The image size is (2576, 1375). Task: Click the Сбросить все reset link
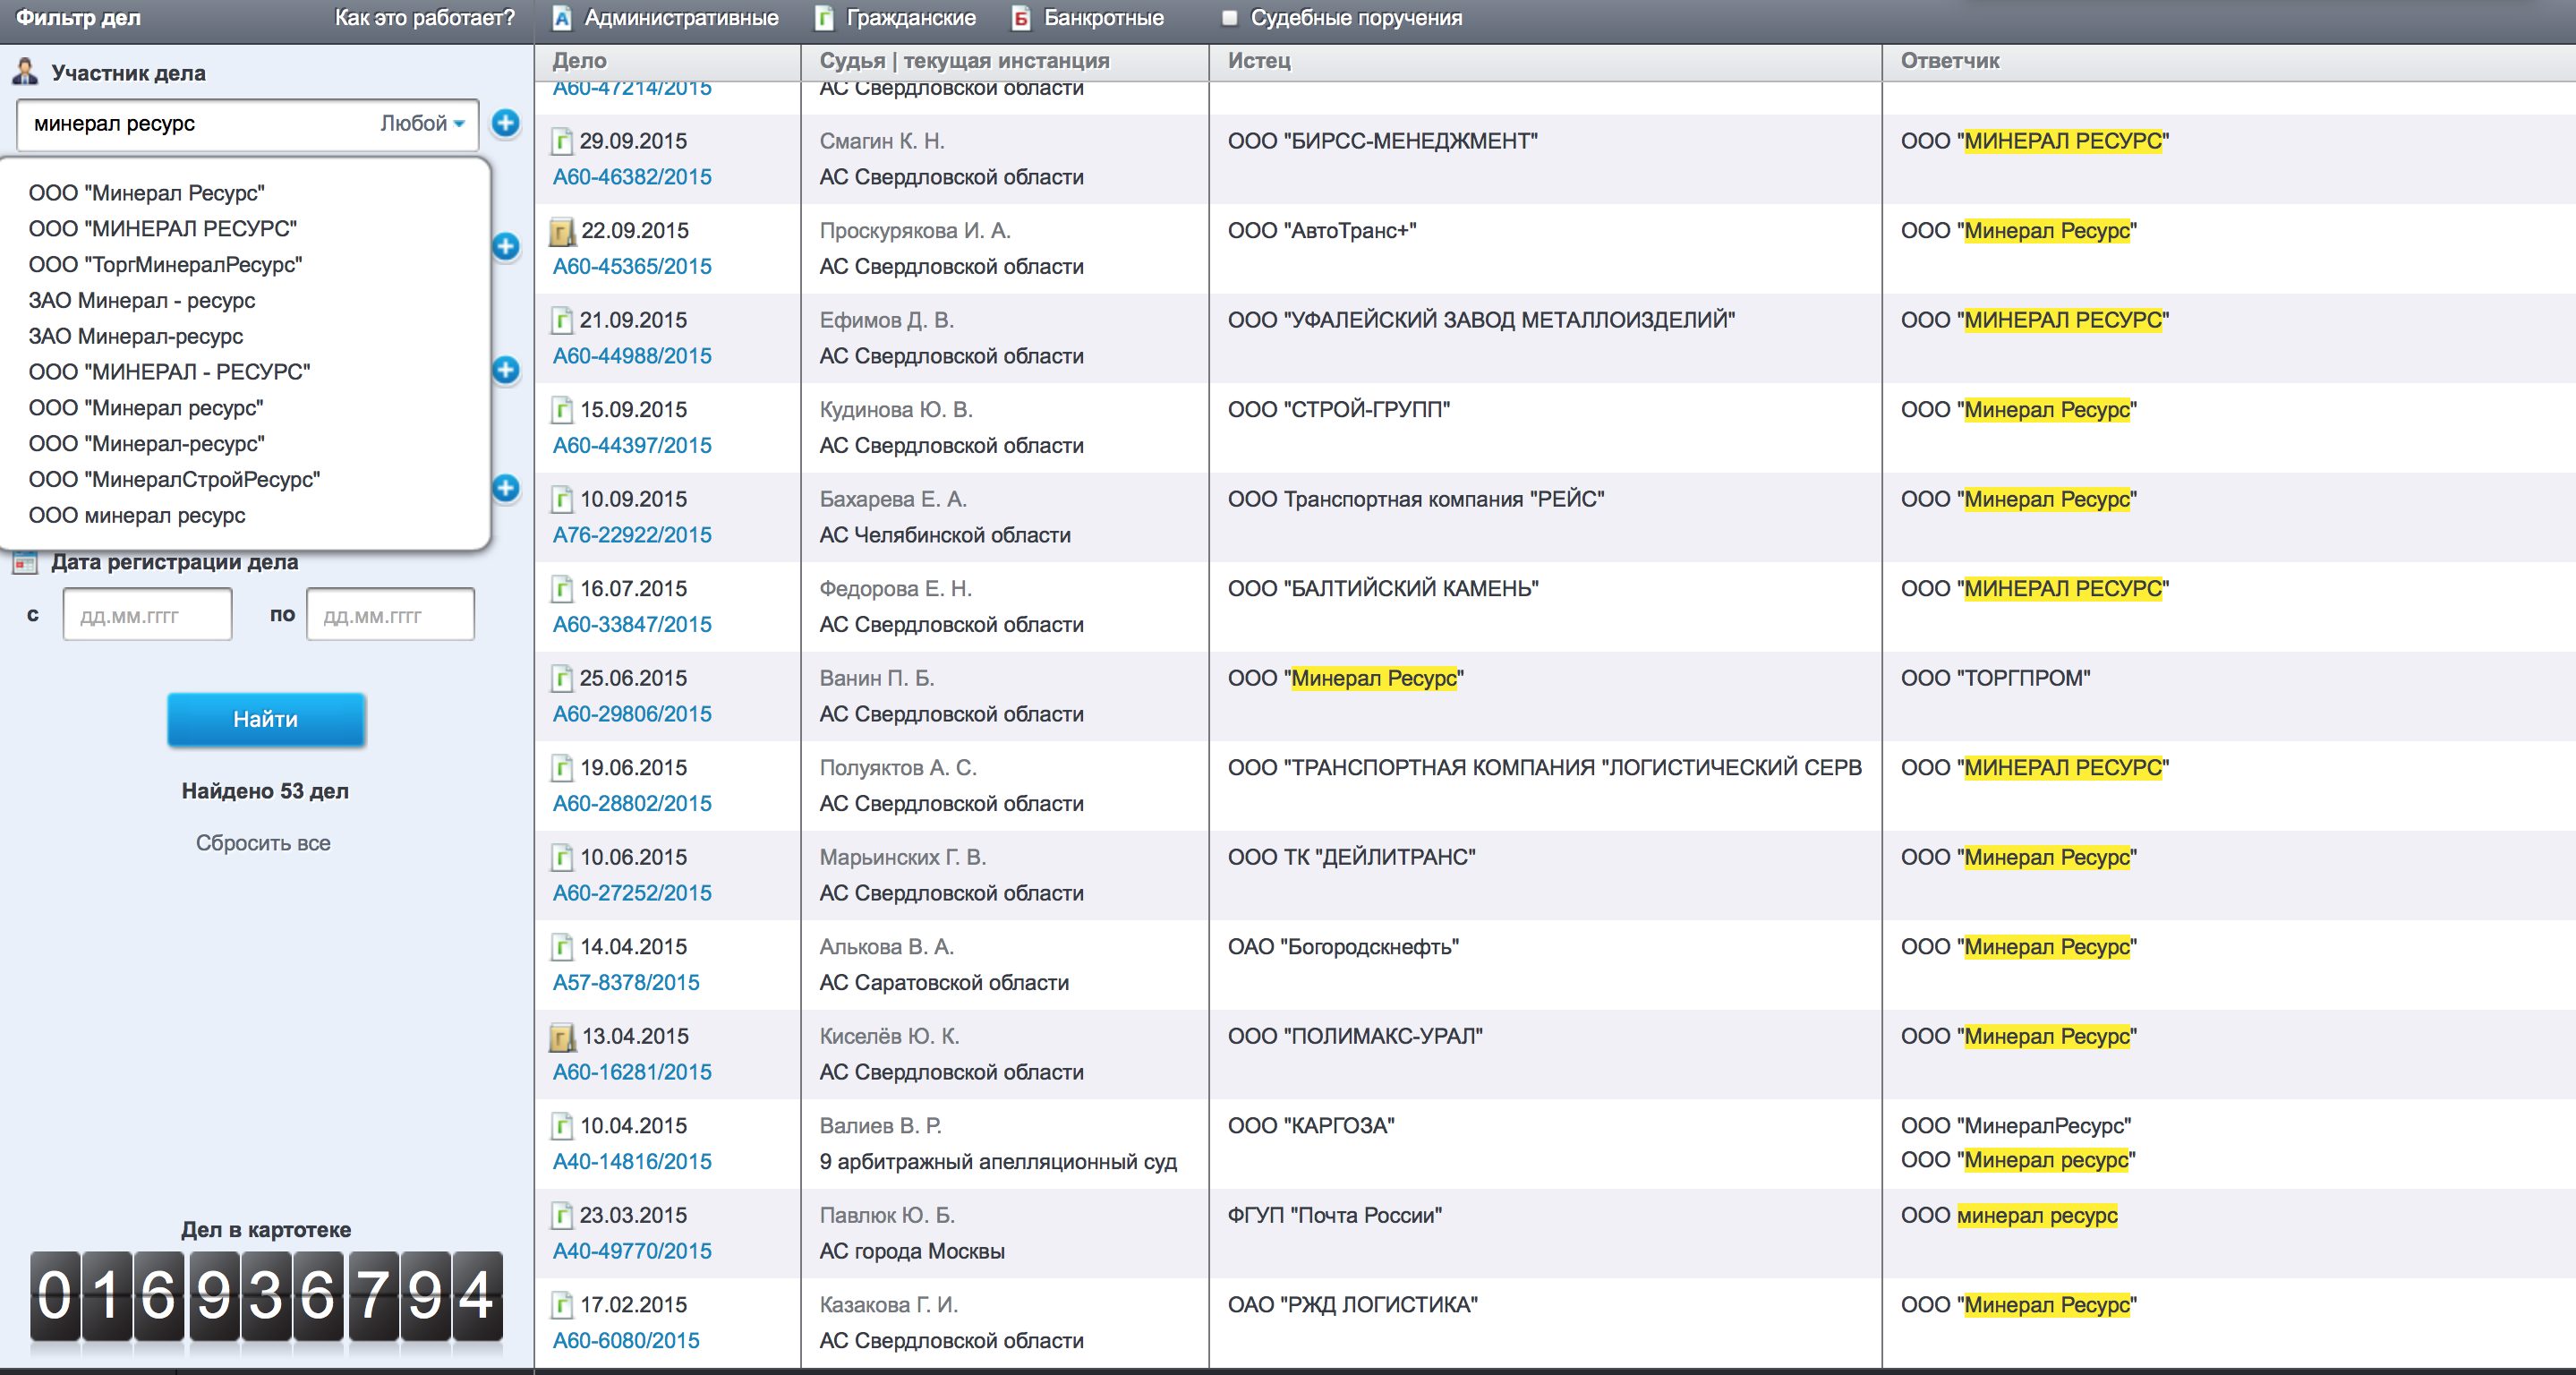(x=263, y=843)
